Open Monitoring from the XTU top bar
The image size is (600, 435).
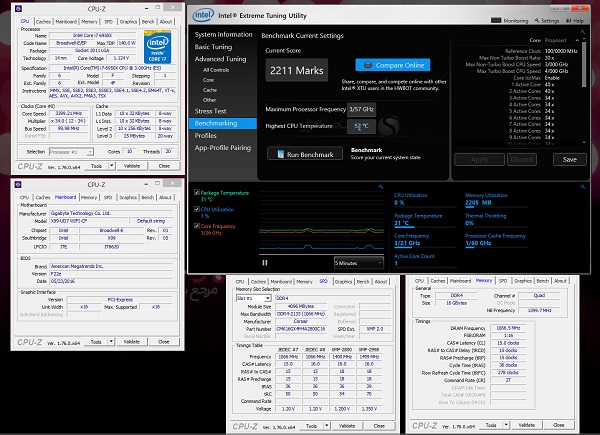pyautogui.click(x=515, y=20)
